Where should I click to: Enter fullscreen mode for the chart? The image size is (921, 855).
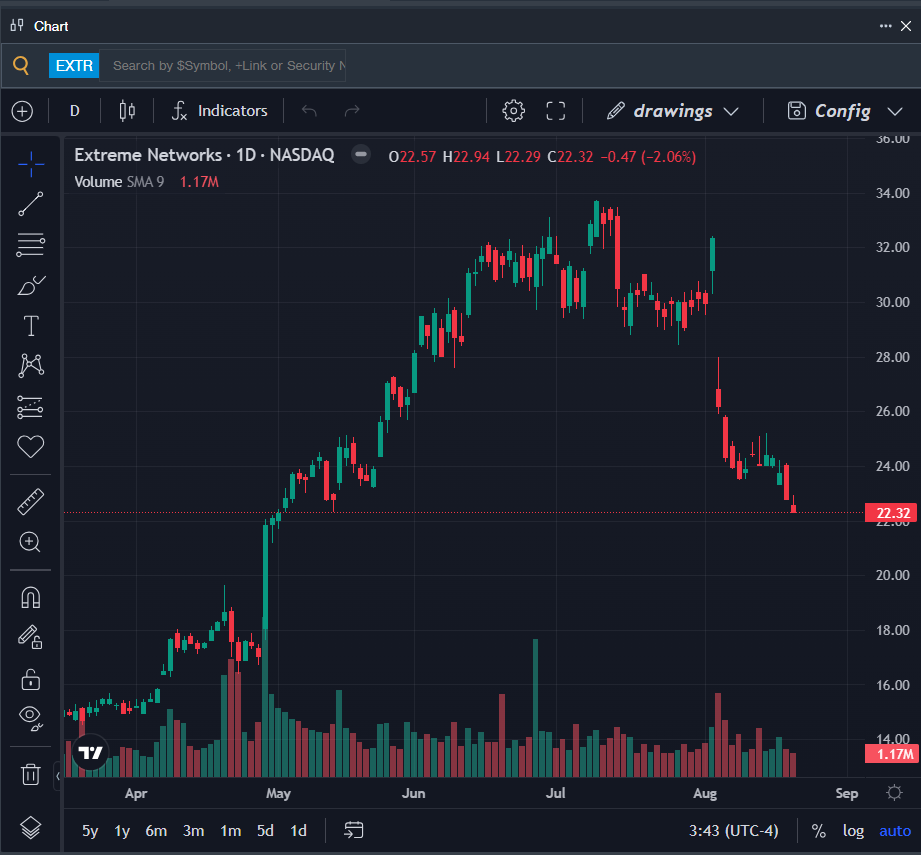[x=556, y=111]
